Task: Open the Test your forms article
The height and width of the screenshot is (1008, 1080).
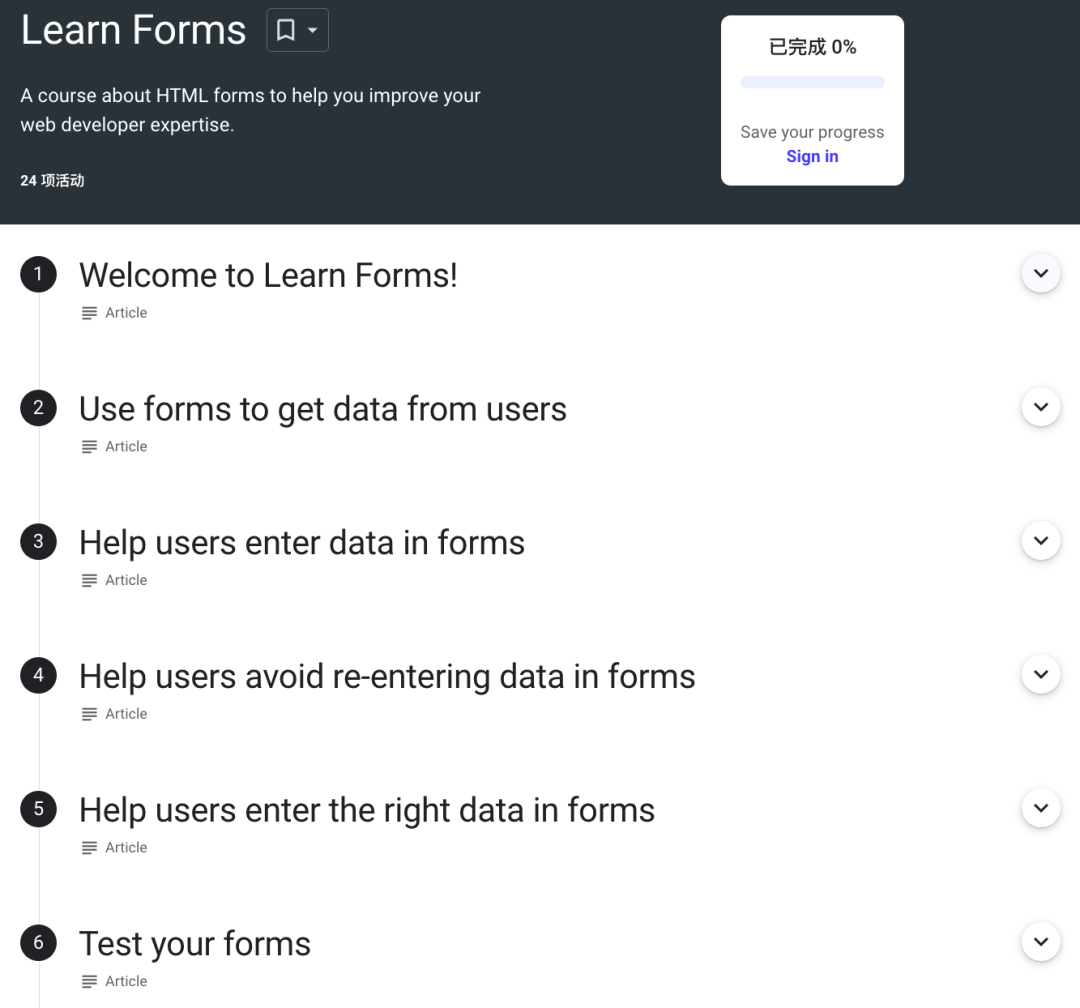Action: click(x=195, y=944)
